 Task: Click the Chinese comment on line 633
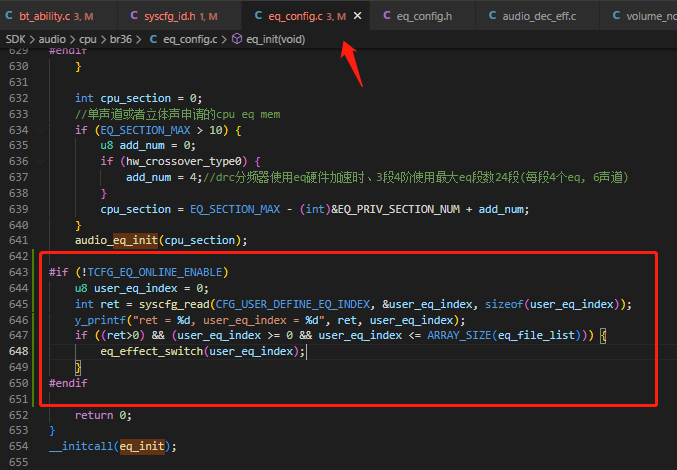(x=177, y=114)
